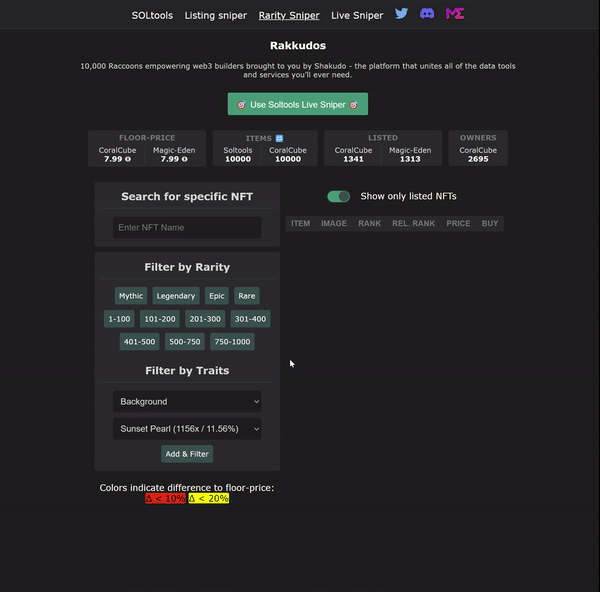Image resolution: width=600 pixels, height=592 pixels.
Task: Expand the Background trait category dropdown
Action: (x=187, y=402)
